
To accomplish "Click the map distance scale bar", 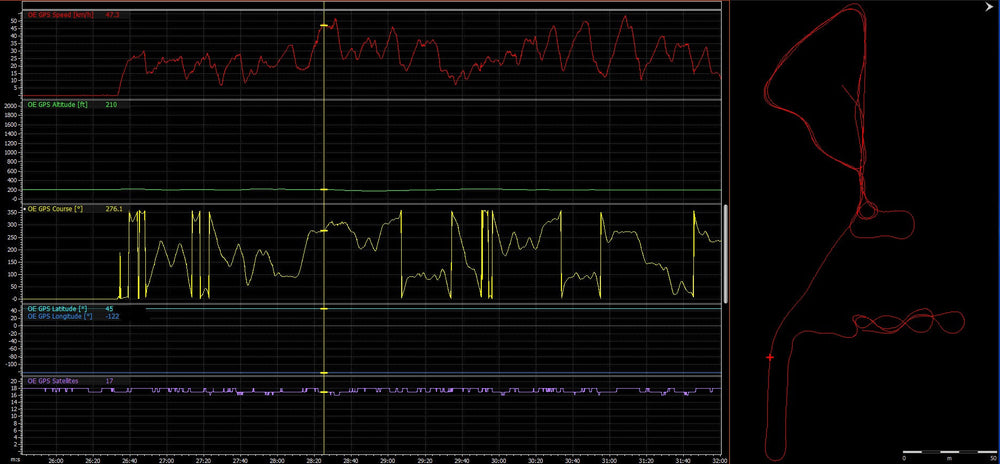I will [x=942, y=451].
